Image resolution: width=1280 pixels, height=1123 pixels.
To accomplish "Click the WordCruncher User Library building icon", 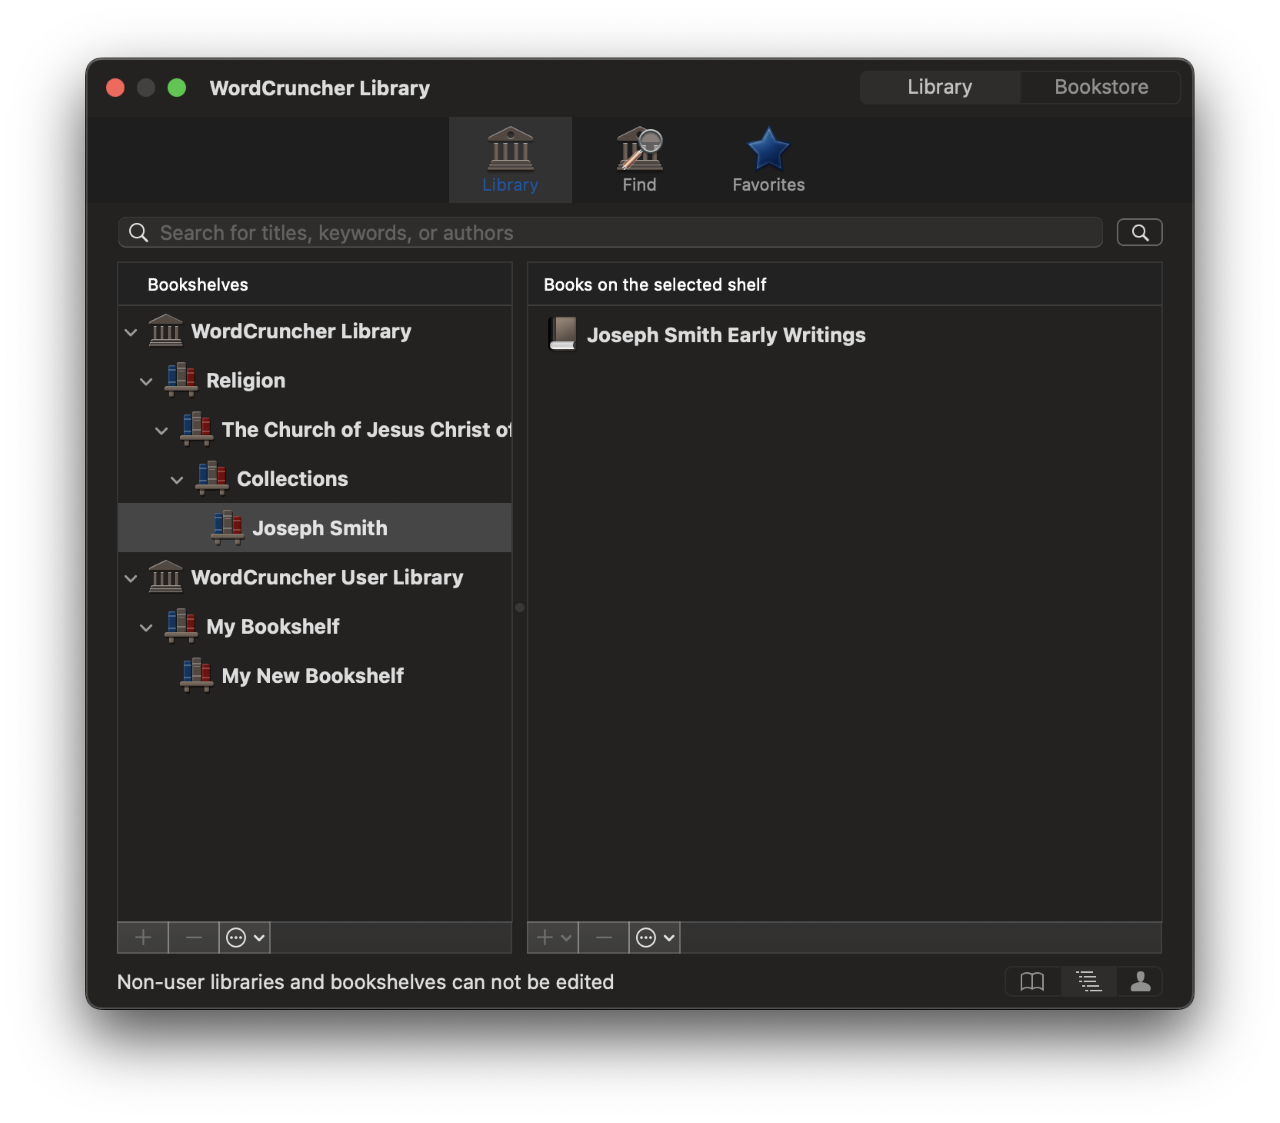I will [165, 576].
